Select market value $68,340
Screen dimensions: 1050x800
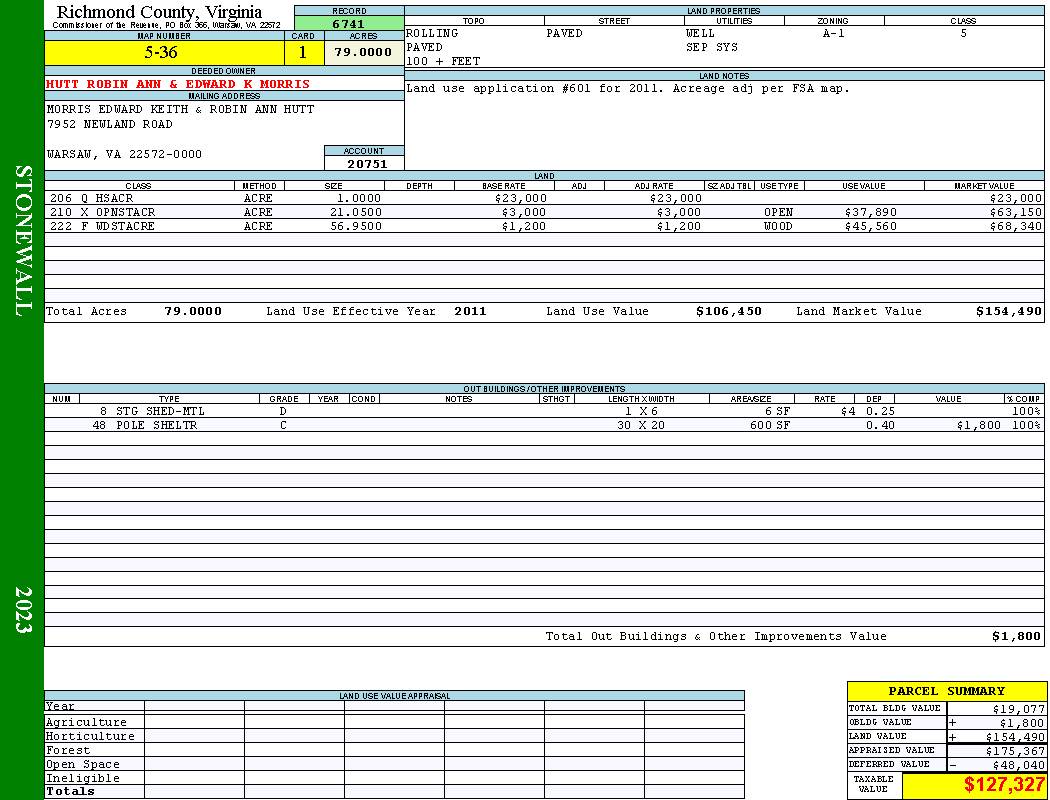pos(1016,226)
